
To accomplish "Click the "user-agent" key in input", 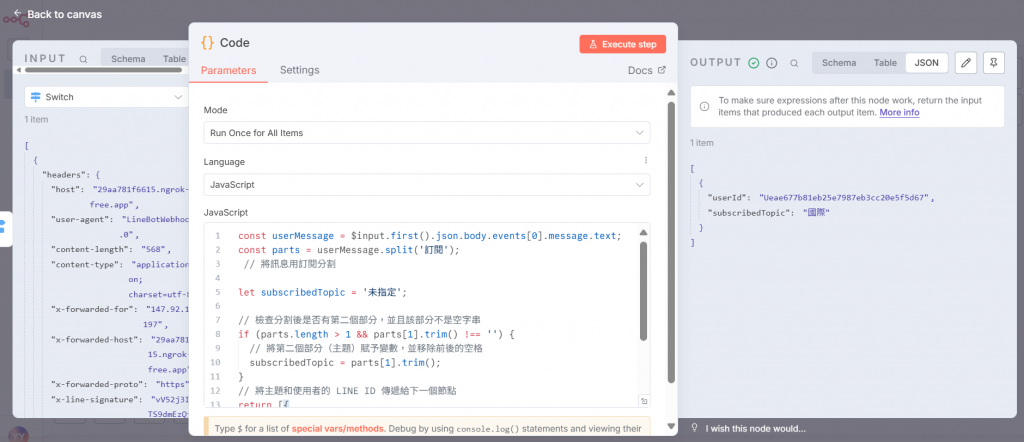I will (x=82, y=219).
